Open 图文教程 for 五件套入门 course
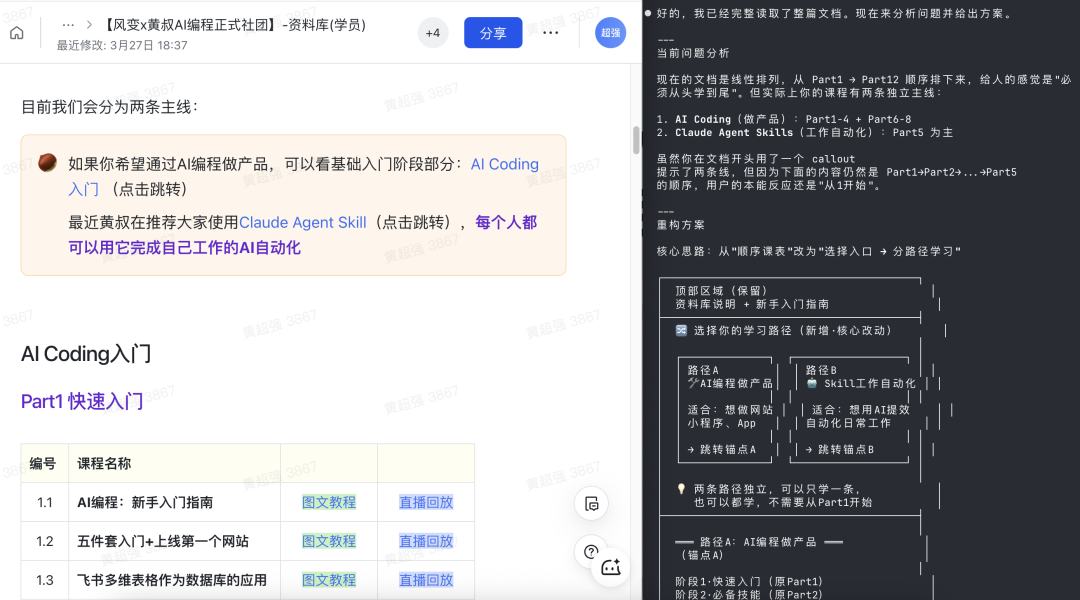The height and width of the screenshot is (600, 1080). pos(329,541)
